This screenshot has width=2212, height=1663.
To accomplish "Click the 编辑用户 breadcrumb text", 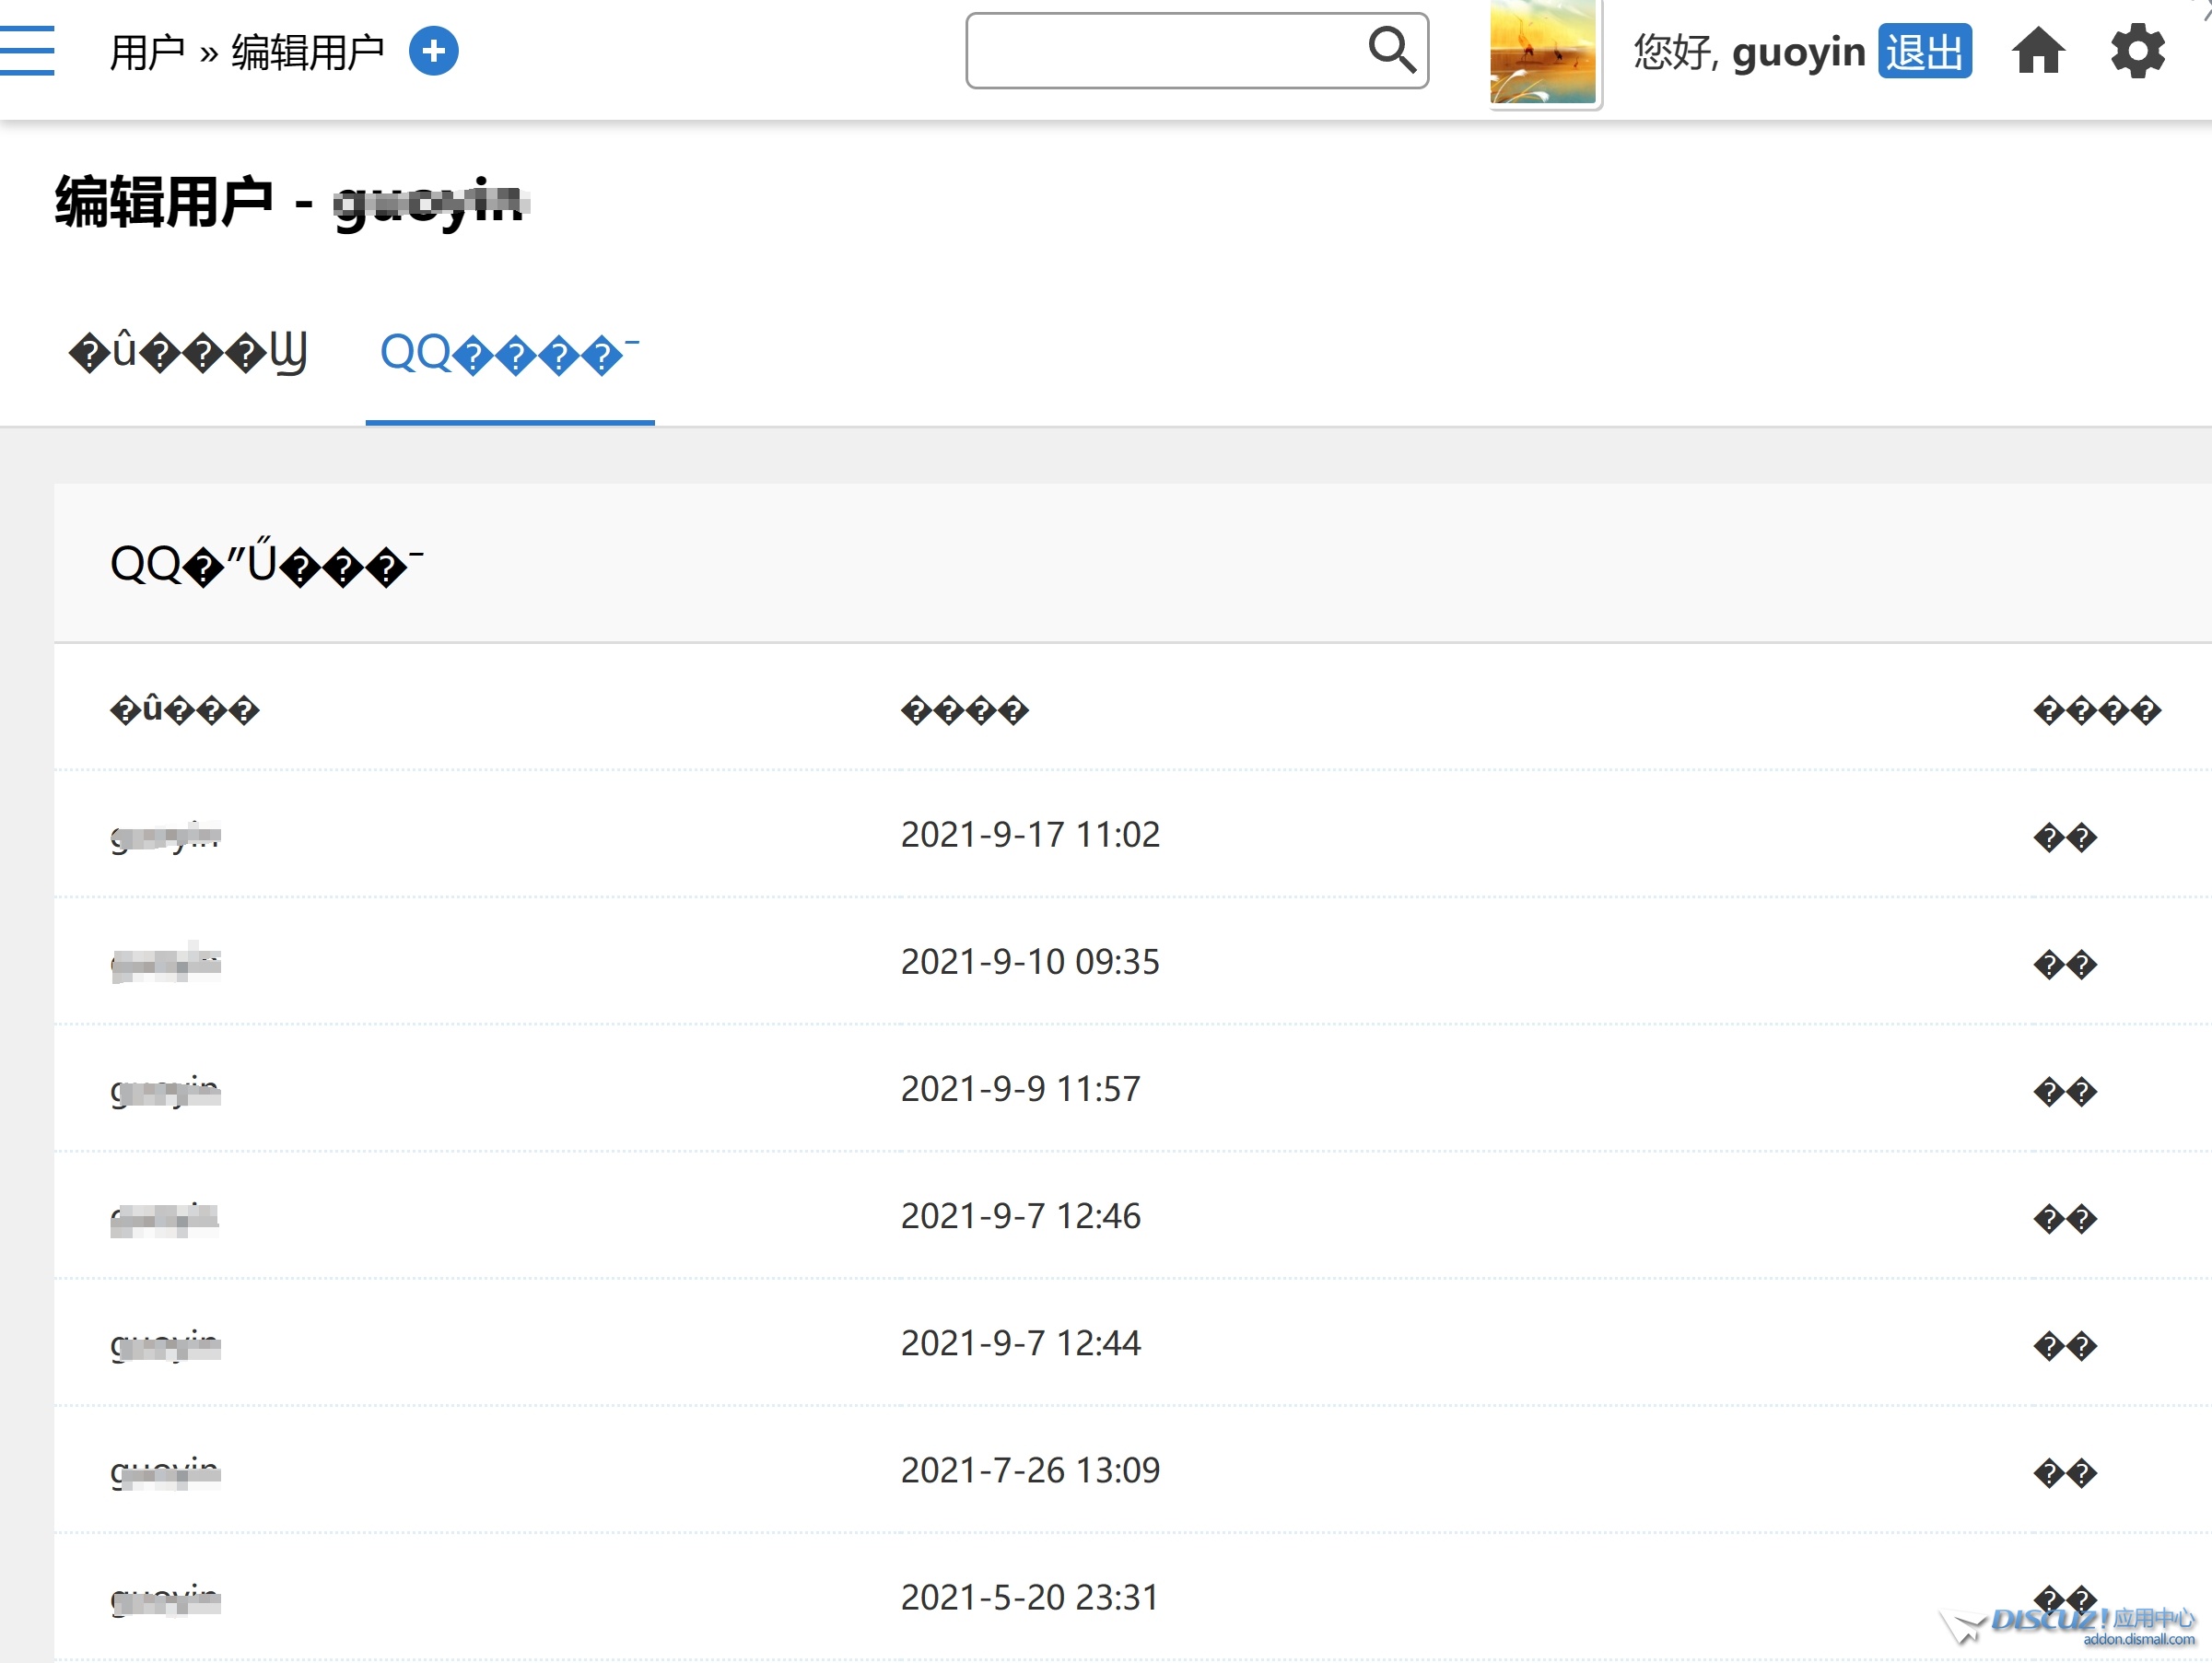I will tap(308, 52).
